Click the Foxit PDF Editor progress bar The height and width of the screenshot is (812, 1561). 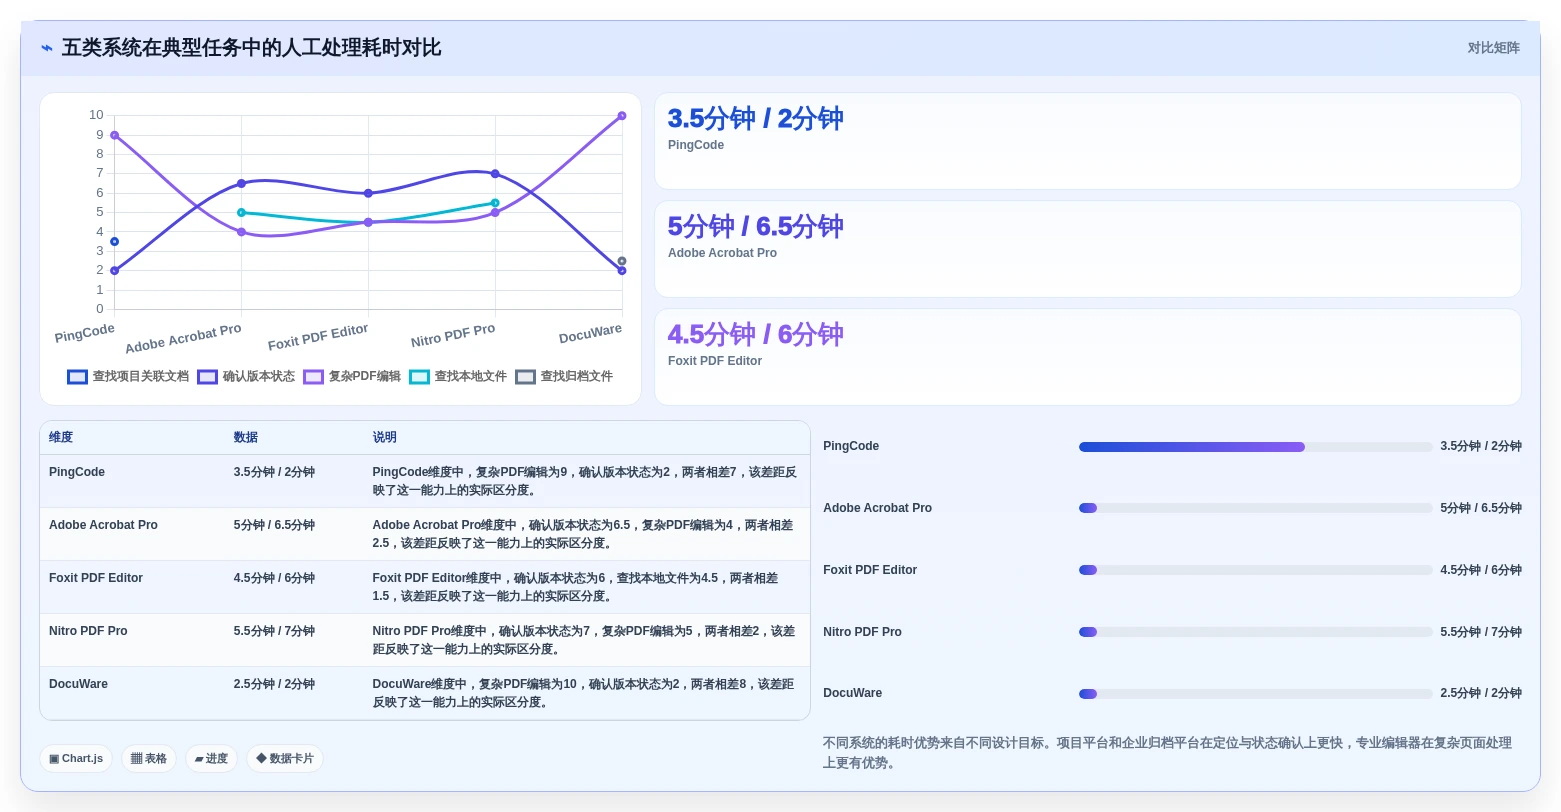click(1256, 570)
